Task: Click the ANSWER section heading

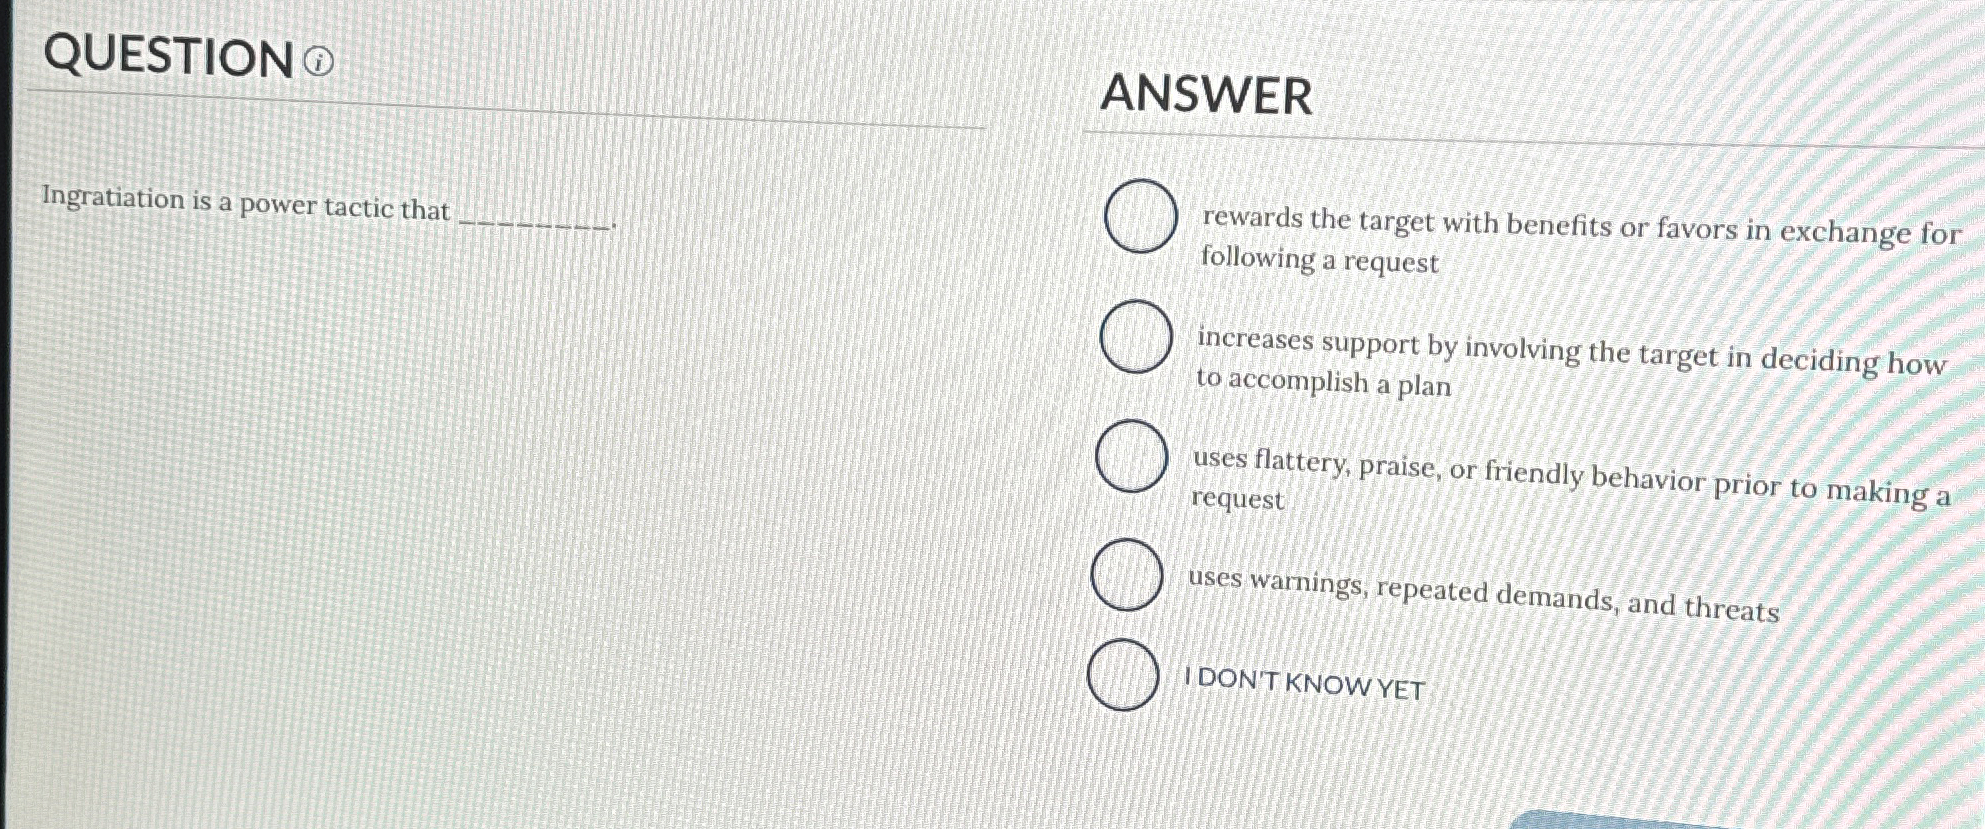Action: point(1207,97)
